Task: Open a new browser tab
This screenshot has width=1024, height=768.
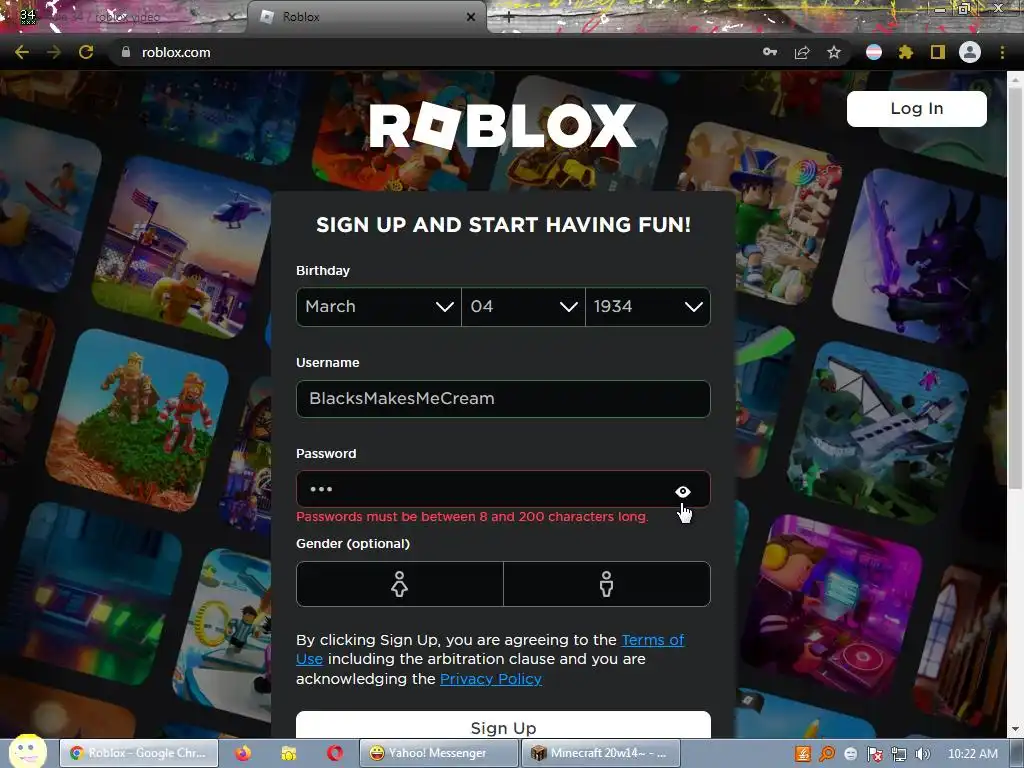Action: pyautogui.click(x=509, y=18)
